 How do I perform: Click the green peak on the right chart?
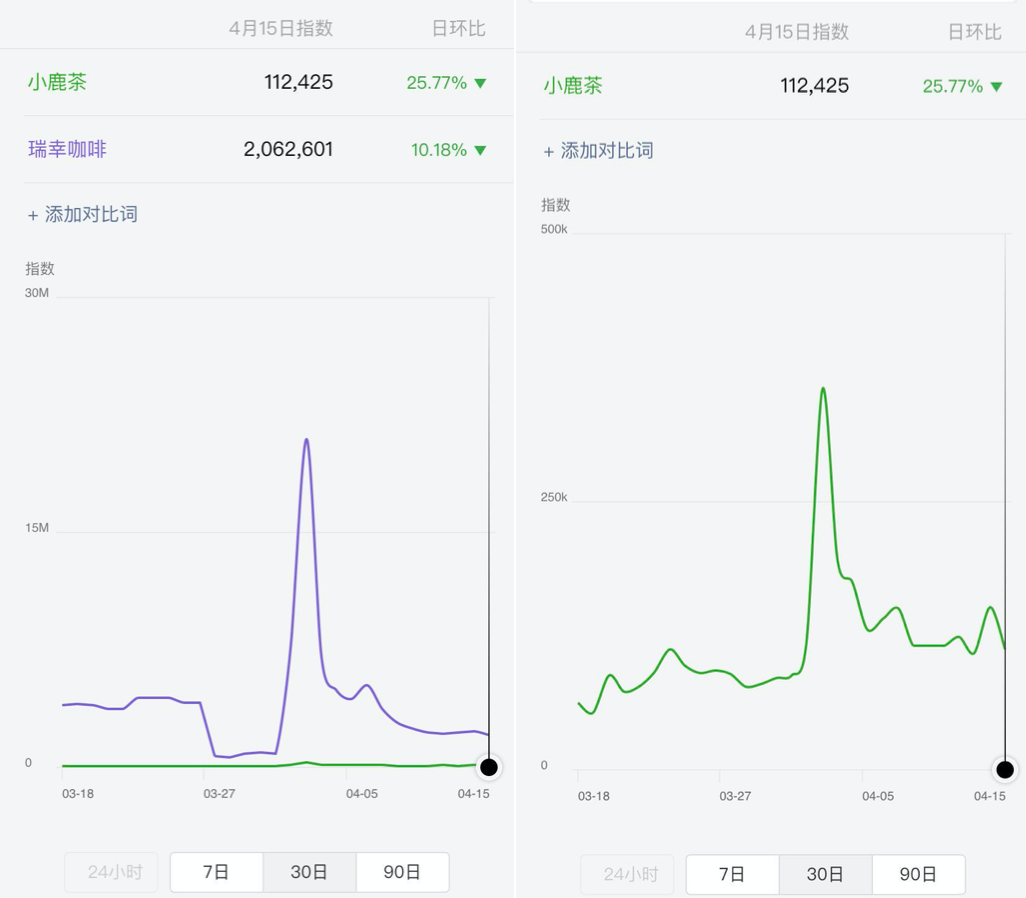point(823,389)
